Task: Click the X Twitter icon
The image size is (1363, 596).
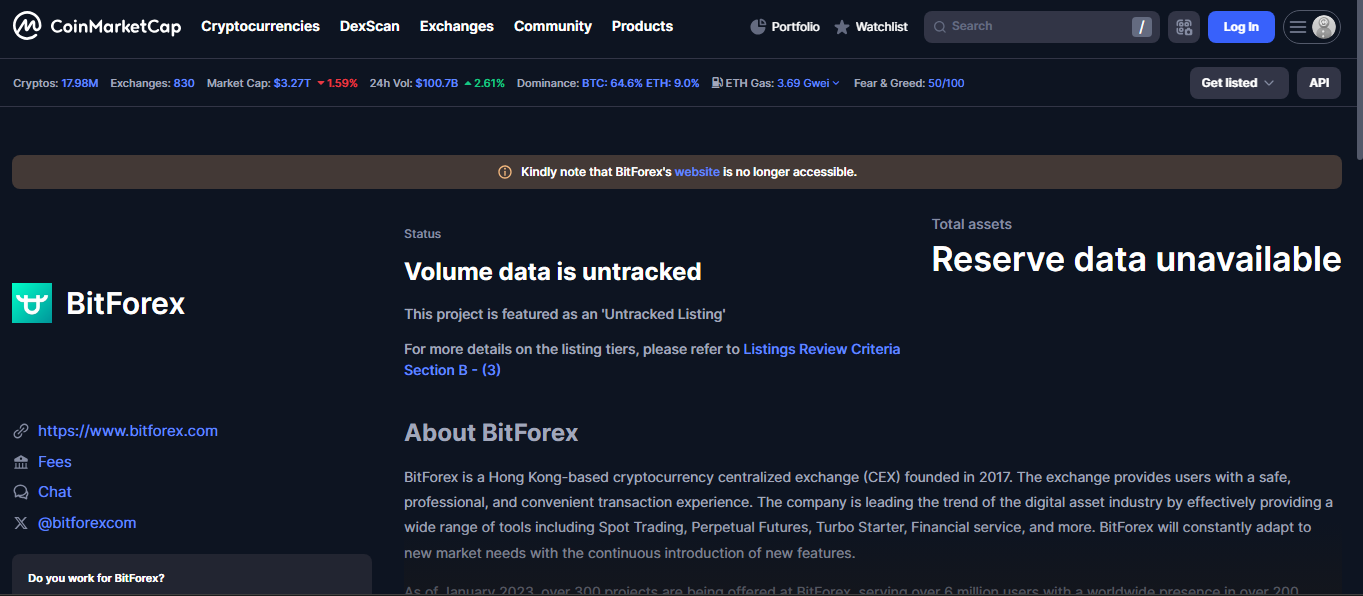Action: (21, 523)
